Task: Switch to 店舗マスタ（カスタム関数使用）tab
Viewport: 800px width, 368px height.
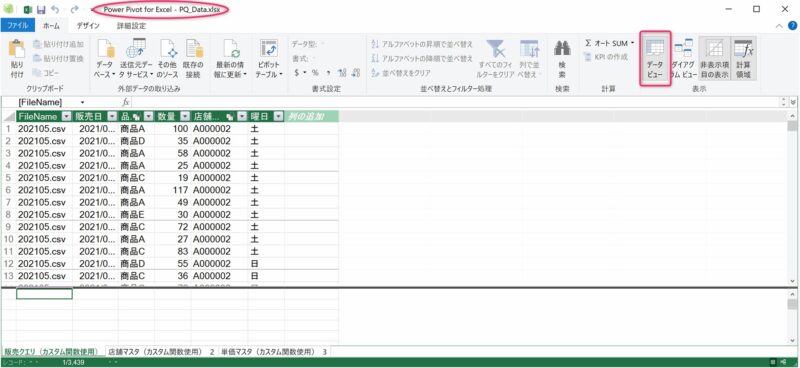Action: click(x=161, y=352)
